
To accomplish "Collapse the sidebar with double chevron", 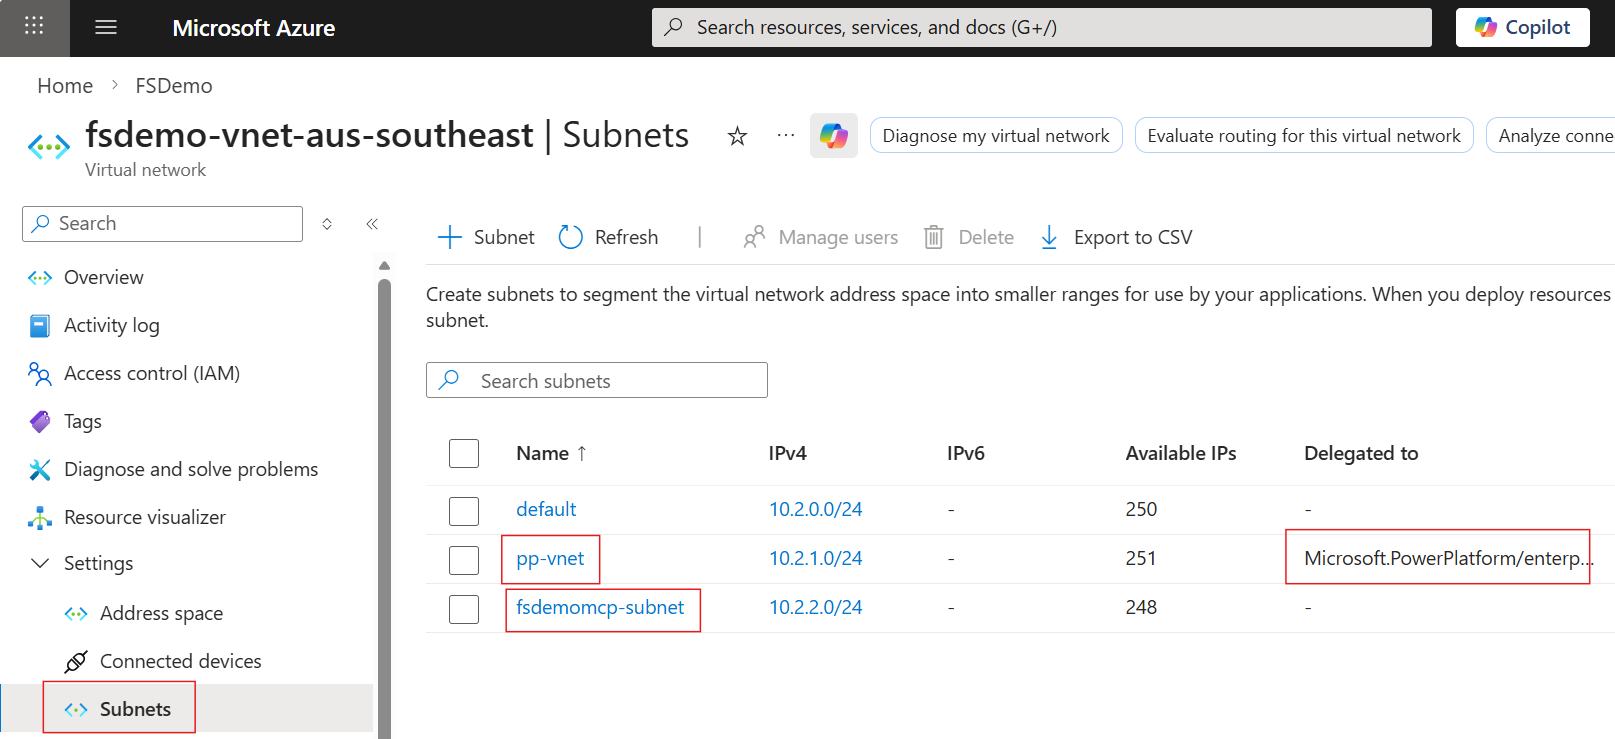I will point(372,224).
